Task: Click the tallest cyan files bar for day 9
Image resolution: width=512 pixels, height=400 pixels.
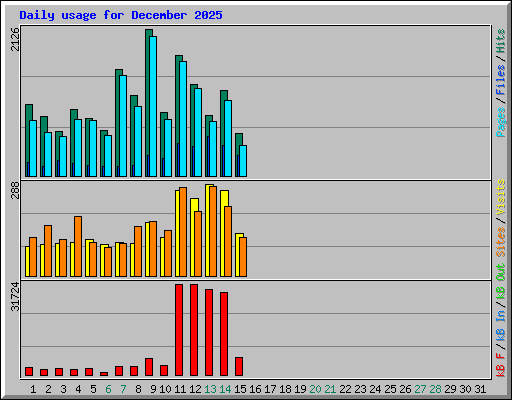Action: pyautogui.click(x=153, y=106)
